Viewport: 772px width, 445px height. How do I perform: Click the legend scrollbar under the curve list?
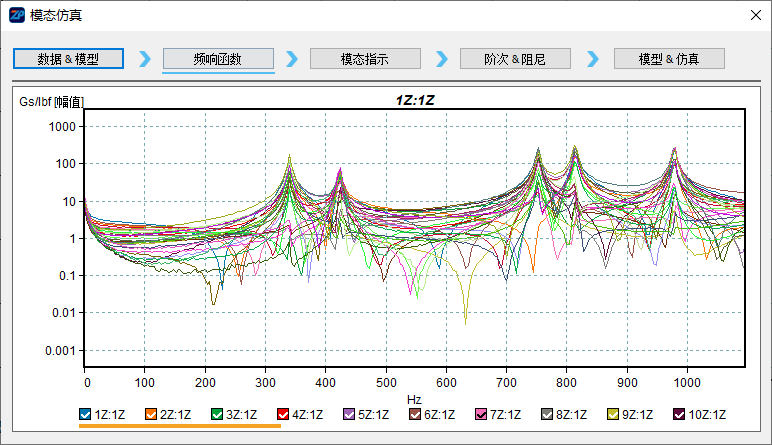pyautogui.click(x=180, y=426)
